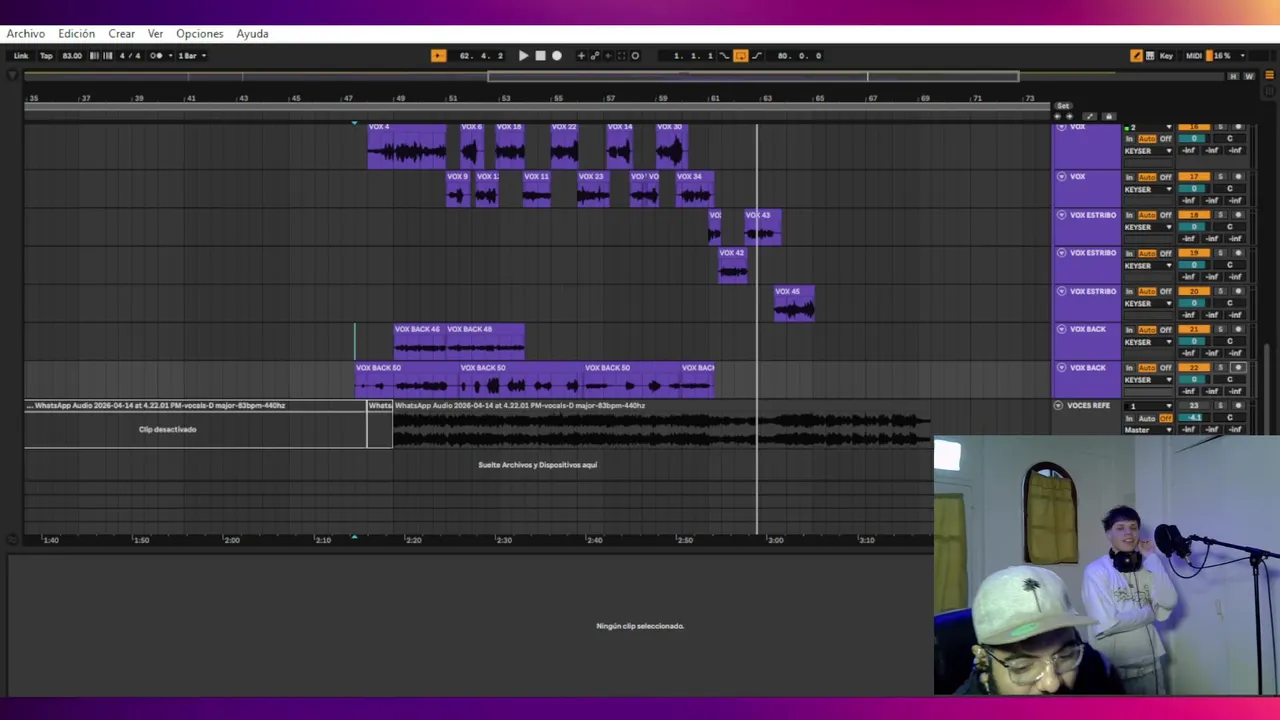Click the Capture MIDI icon
The width and height of the screenshot is (1280, 720).
pyautogui.click(x=621, y=56)
